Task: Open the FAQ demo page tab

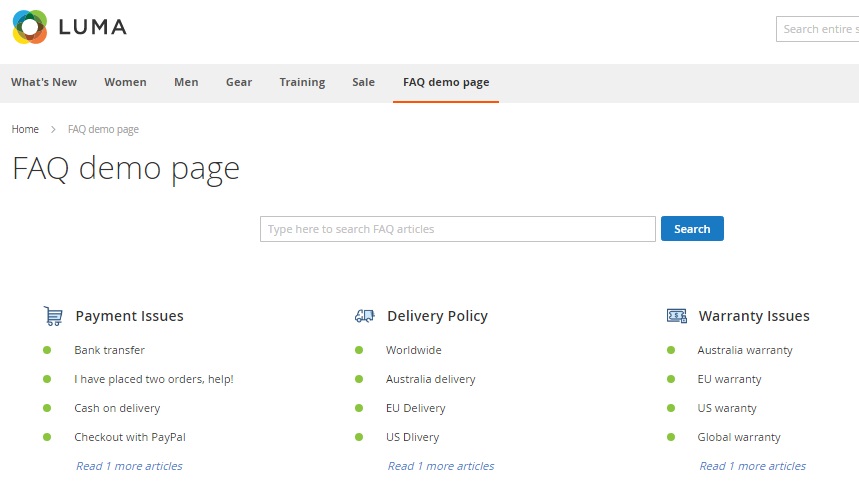Action: coord(446,82)
